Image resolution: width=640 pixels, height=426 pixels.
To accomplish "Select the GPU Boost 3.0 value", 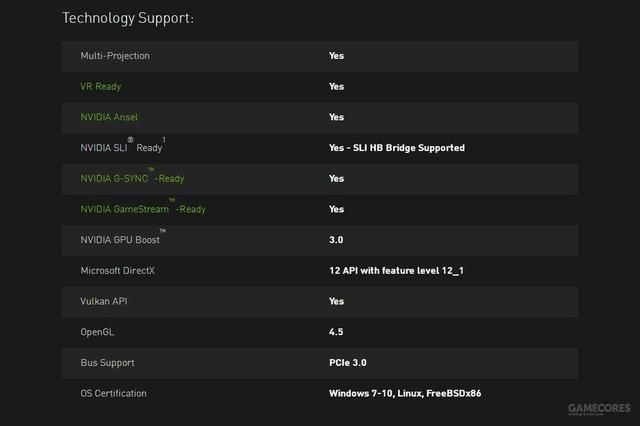I will (336, 240).
